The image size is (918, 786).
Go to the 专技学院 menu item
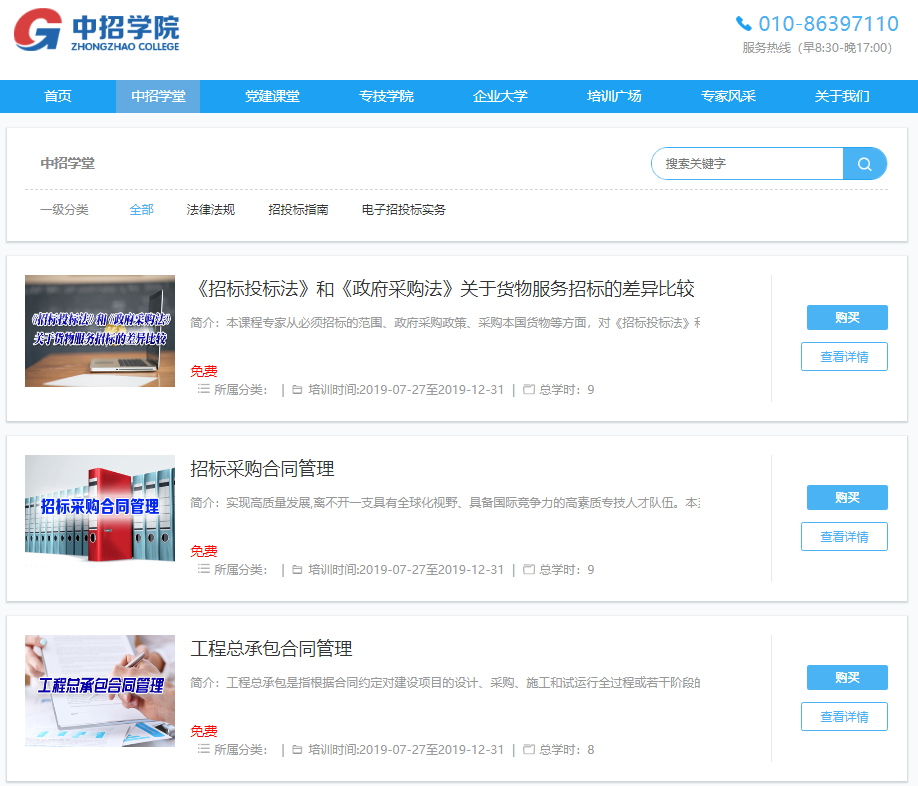(386, 97)
